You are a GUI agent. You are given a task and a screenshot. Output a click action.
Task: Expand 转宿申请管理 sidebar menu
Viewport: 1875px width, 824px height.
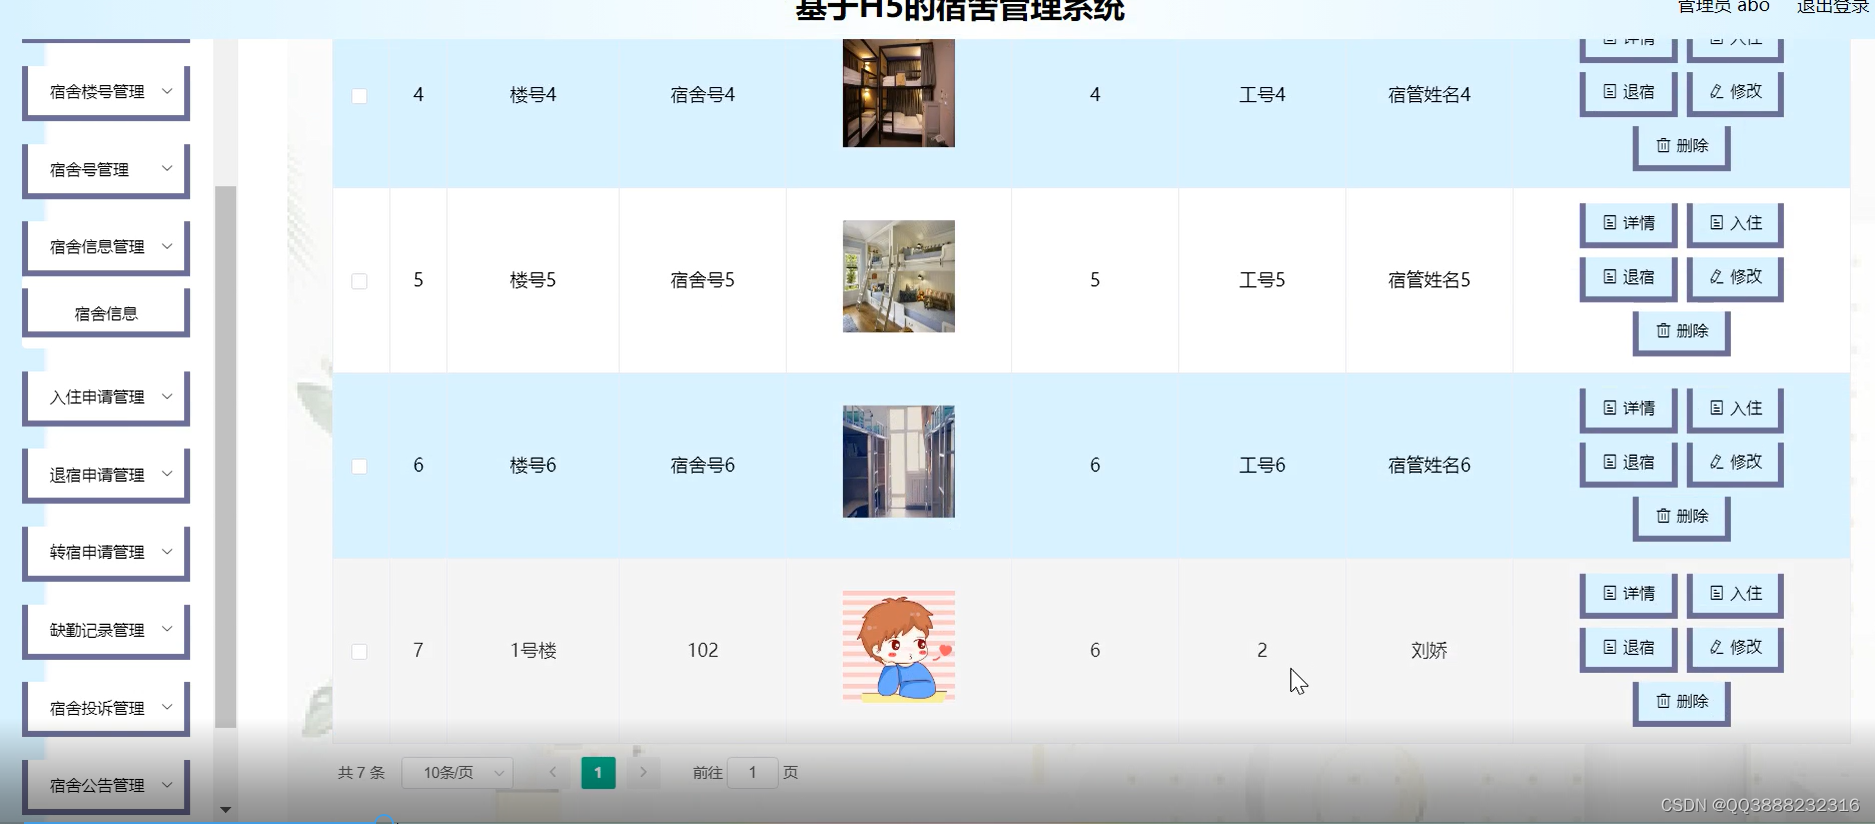pyautogui.click(x=107, y=552)
